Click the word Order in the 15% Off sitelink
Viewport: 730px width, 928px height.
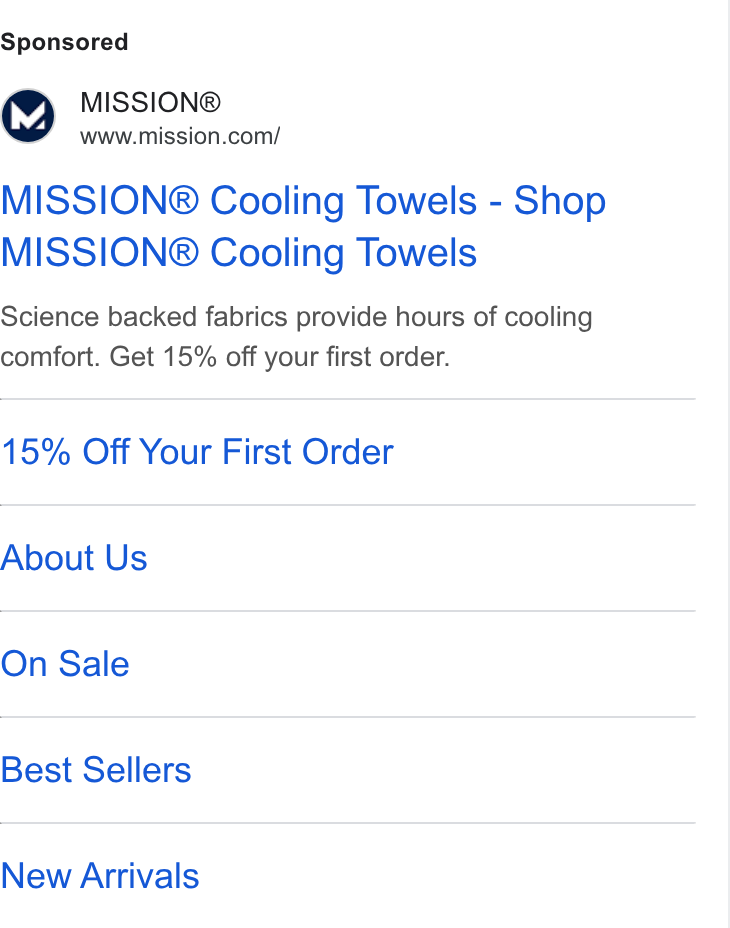348,452
